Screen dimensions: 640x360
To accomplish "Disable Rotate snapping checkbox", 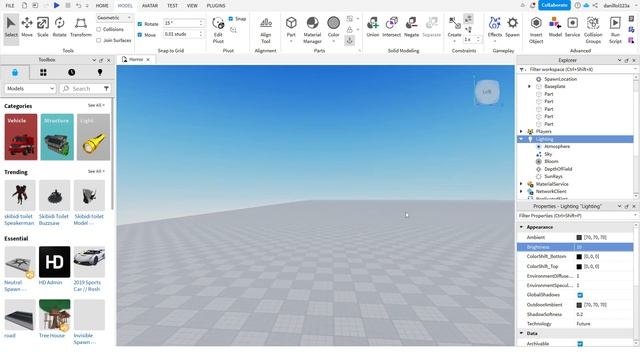I will (140, 24).
